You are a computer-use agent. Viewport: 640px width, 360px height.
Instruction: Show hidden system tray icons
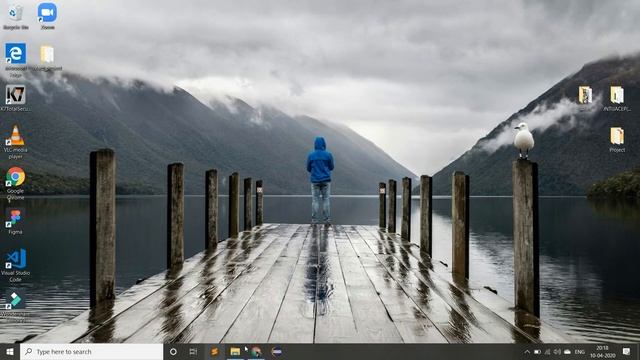(x=527, y=351)
